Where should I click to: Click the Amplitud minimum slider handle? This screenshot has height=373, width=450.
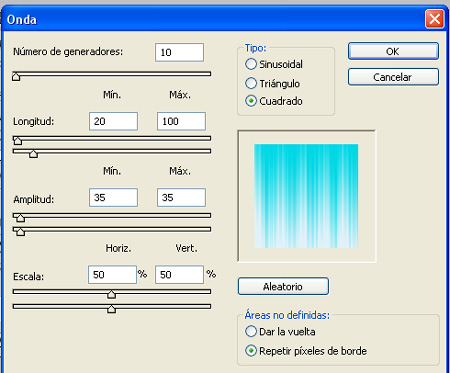coord(20,218)
